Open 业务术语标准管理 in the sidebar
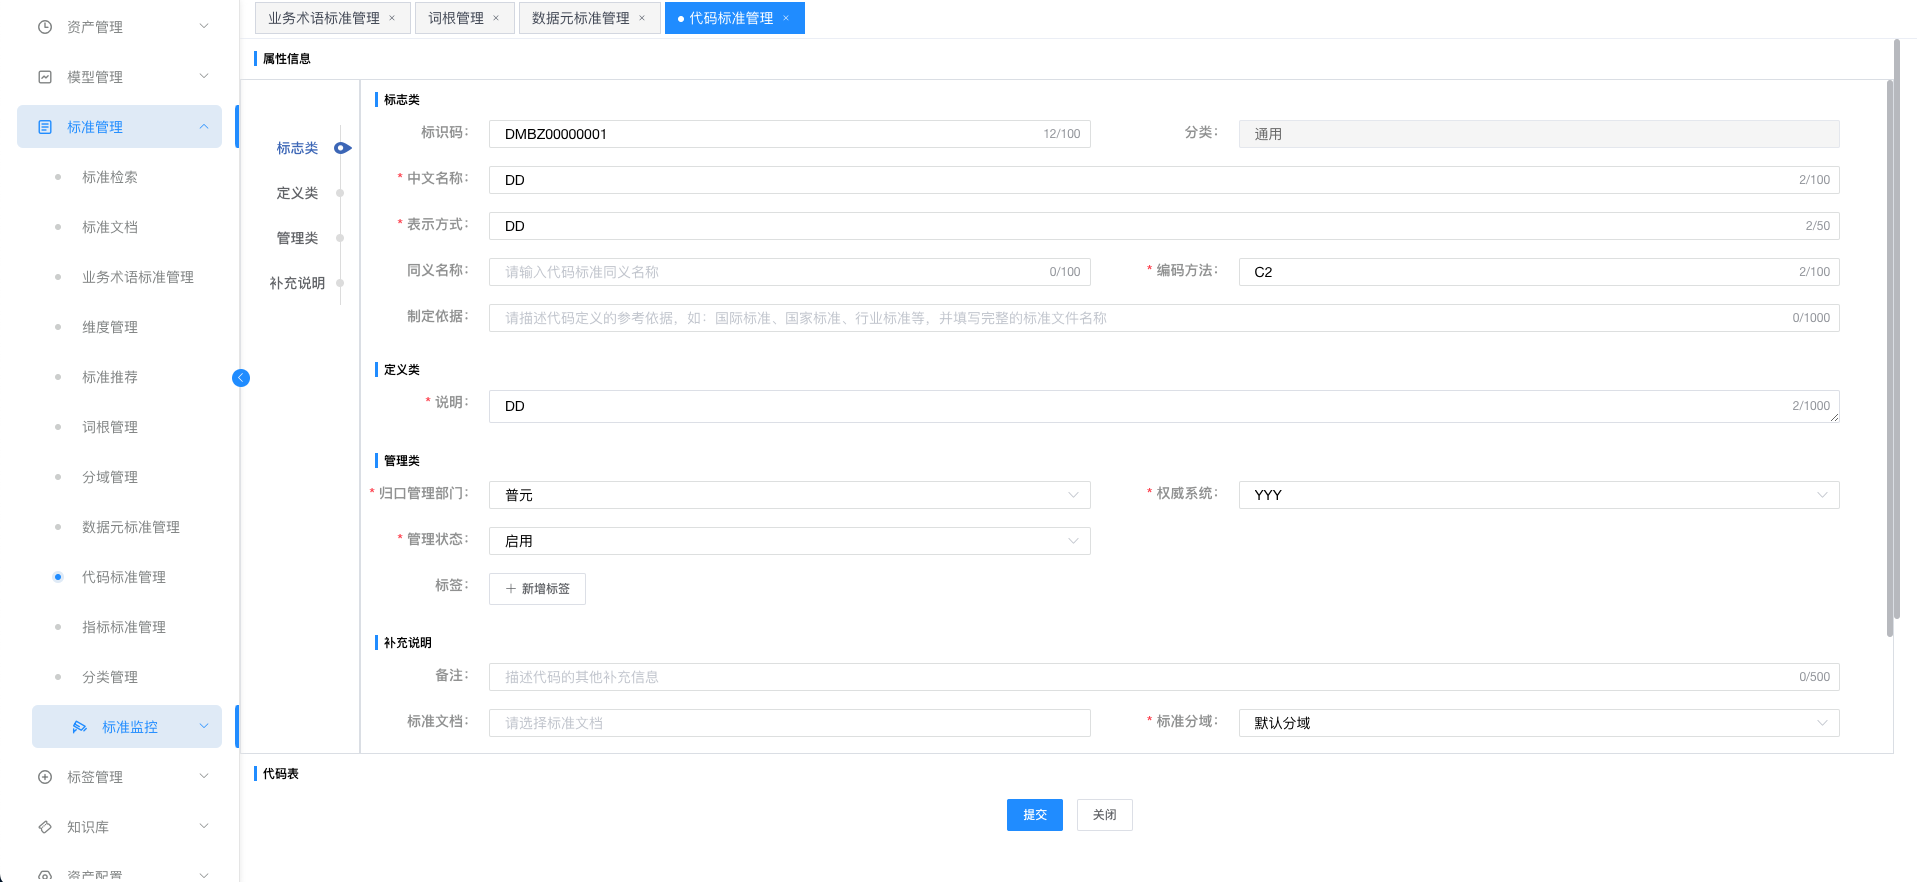The image size is (1917, 882). (x=138, y=277)
